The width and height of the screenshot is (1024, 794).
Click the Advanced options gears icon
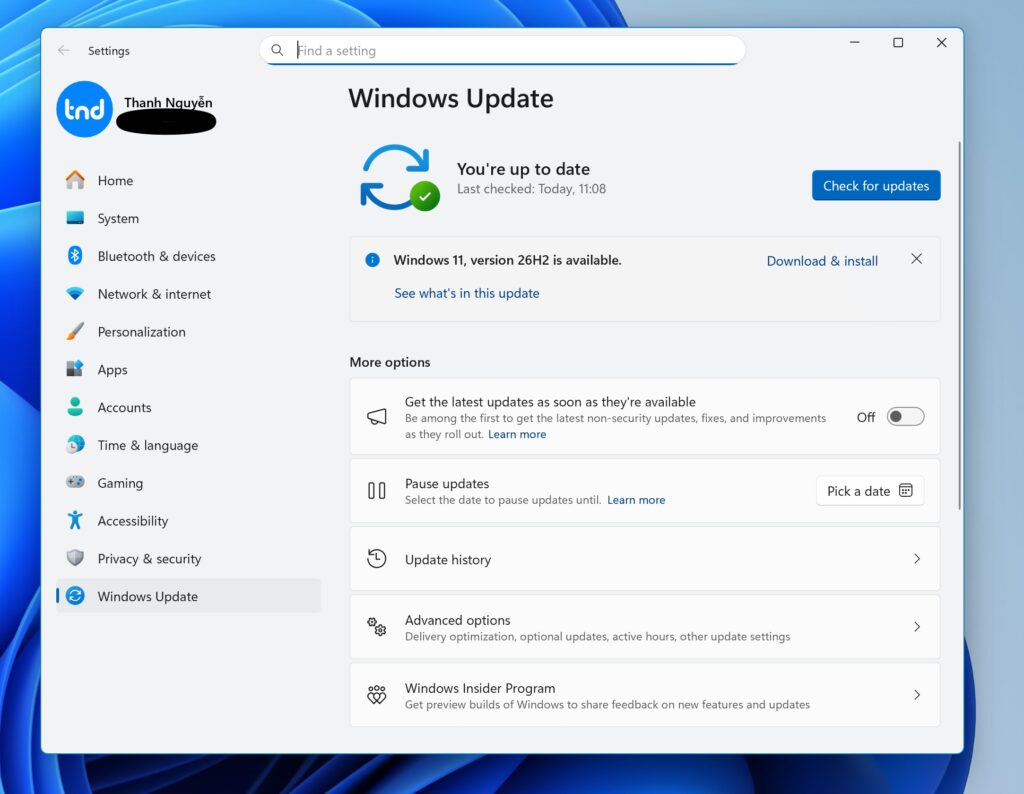click(x=377, y=627)
